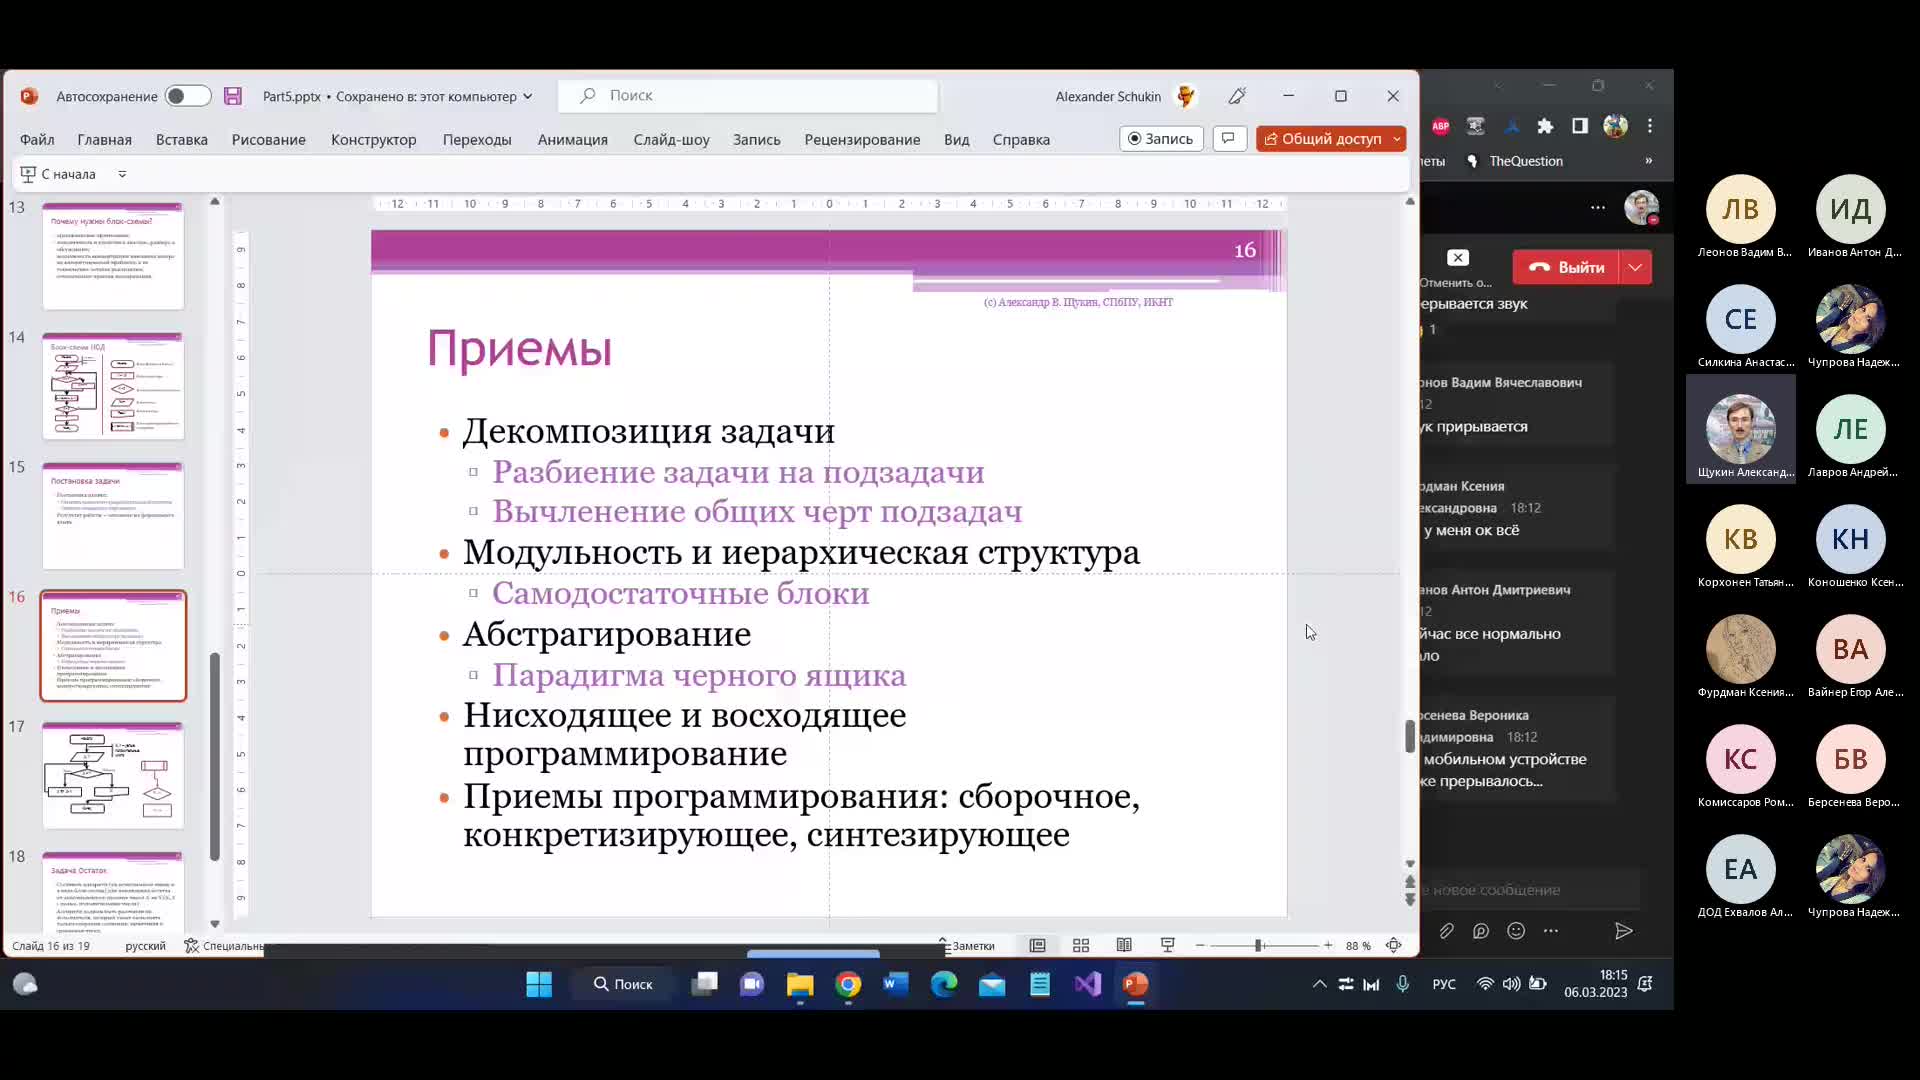Switch to Reading view icon
The image size is (1920, 1080).
[1124, 946]
